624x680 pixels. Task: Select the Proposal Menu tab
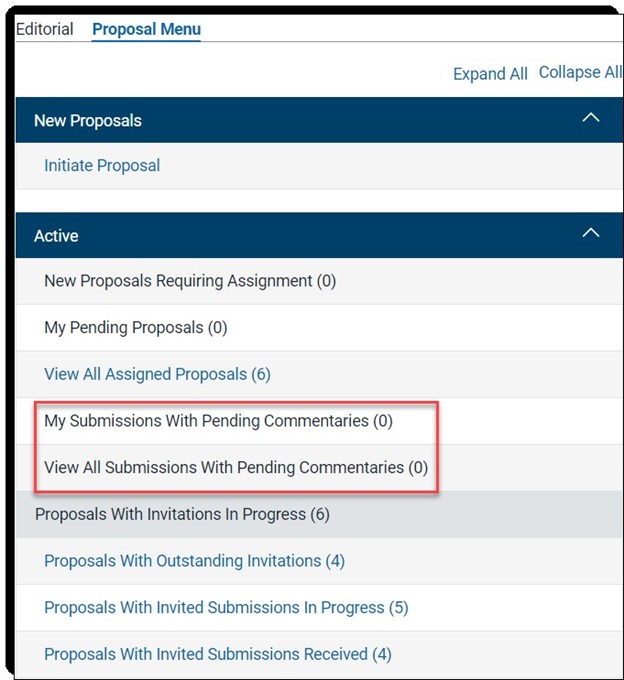[147, 29]
